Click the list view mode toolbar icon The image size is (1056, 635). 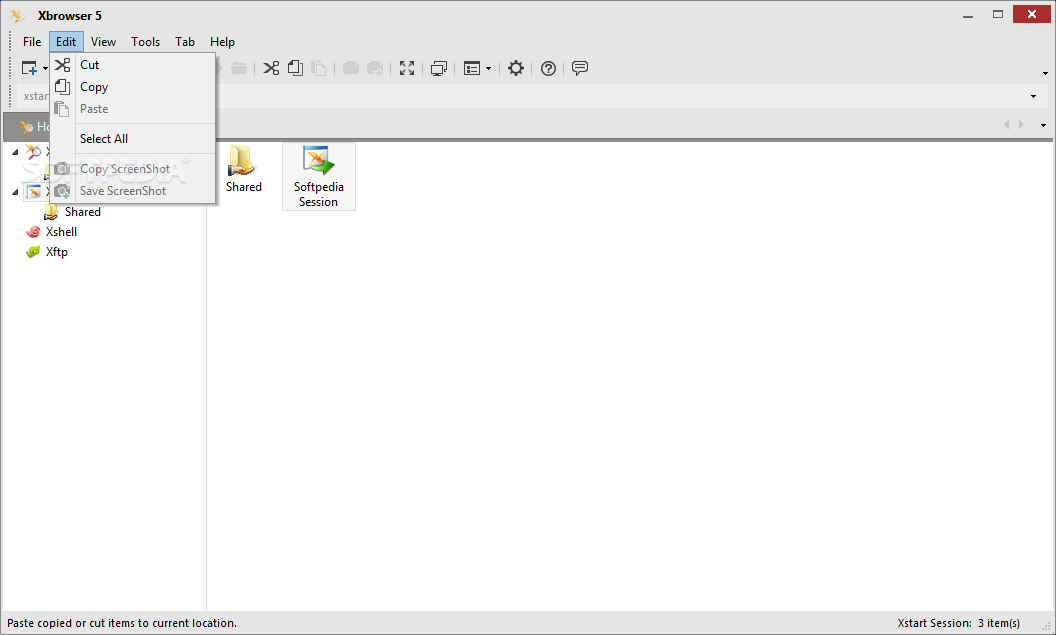472,68
